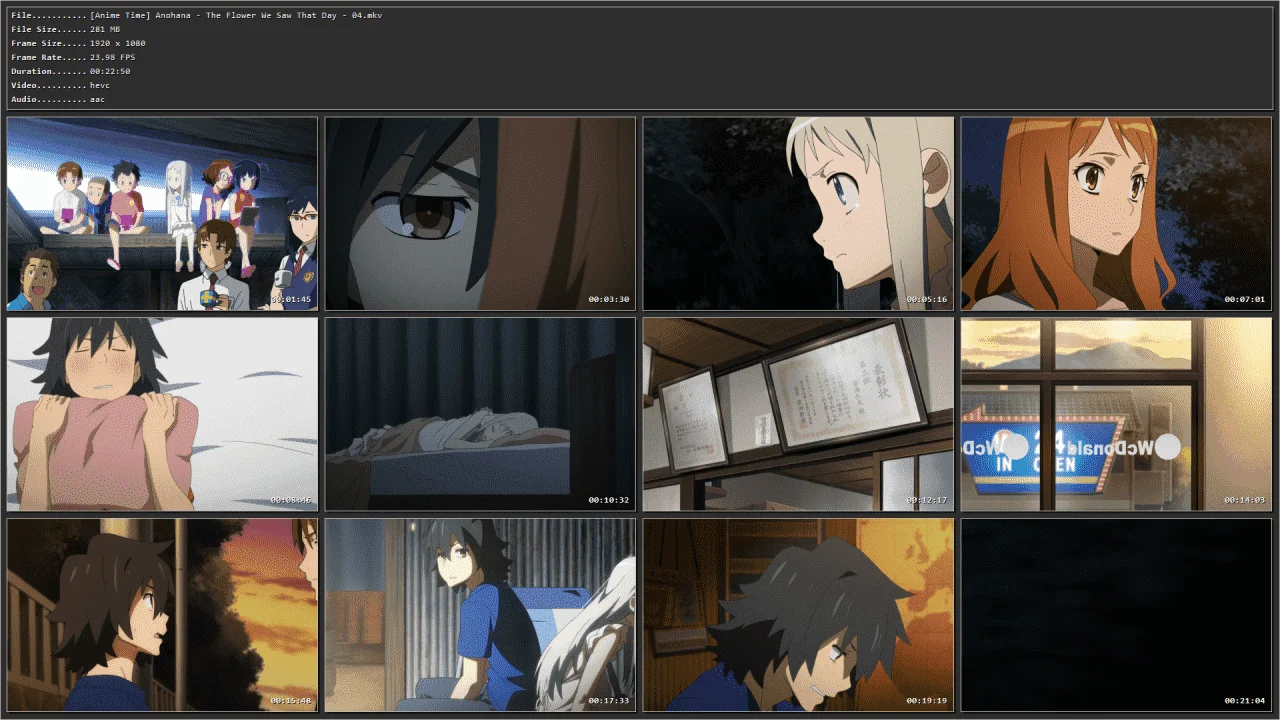
Task: Open the pillow-hugging girl thumbnail
Action: point(162,415)
